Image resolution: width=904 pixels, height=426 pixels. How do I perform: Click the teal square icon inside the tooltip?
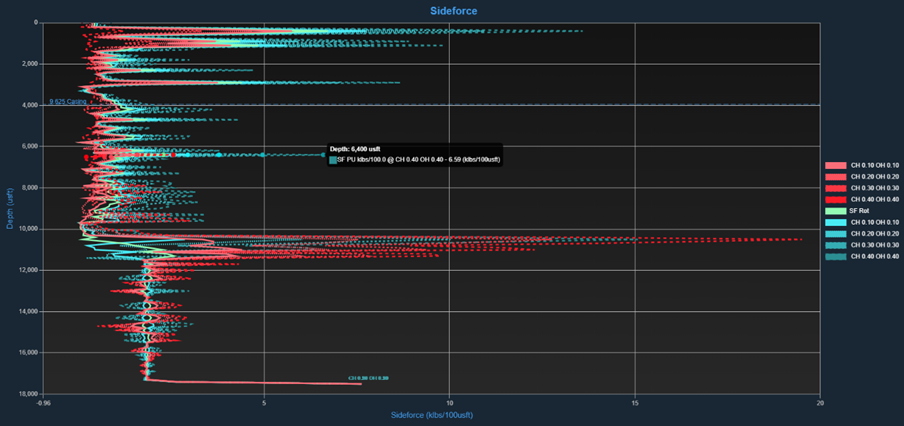[333, 158]
